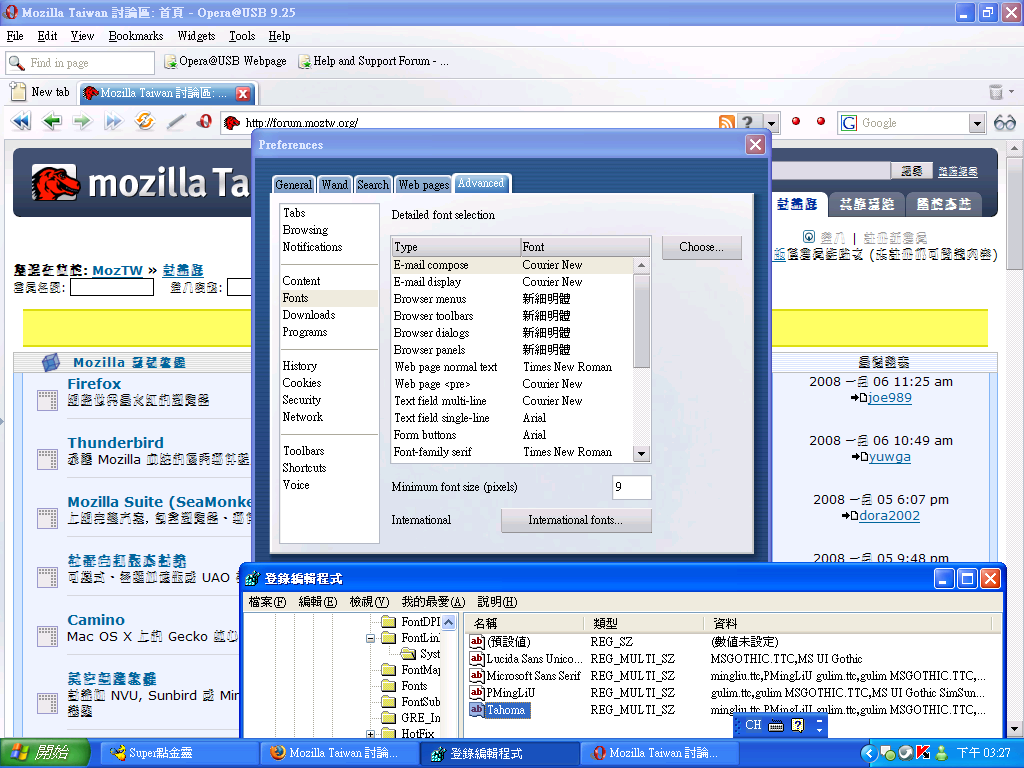Image resolution: width=1024 pixels, height=768 pixels.
Task: Click the Opera rewind navigation icon
Action: 21,122
